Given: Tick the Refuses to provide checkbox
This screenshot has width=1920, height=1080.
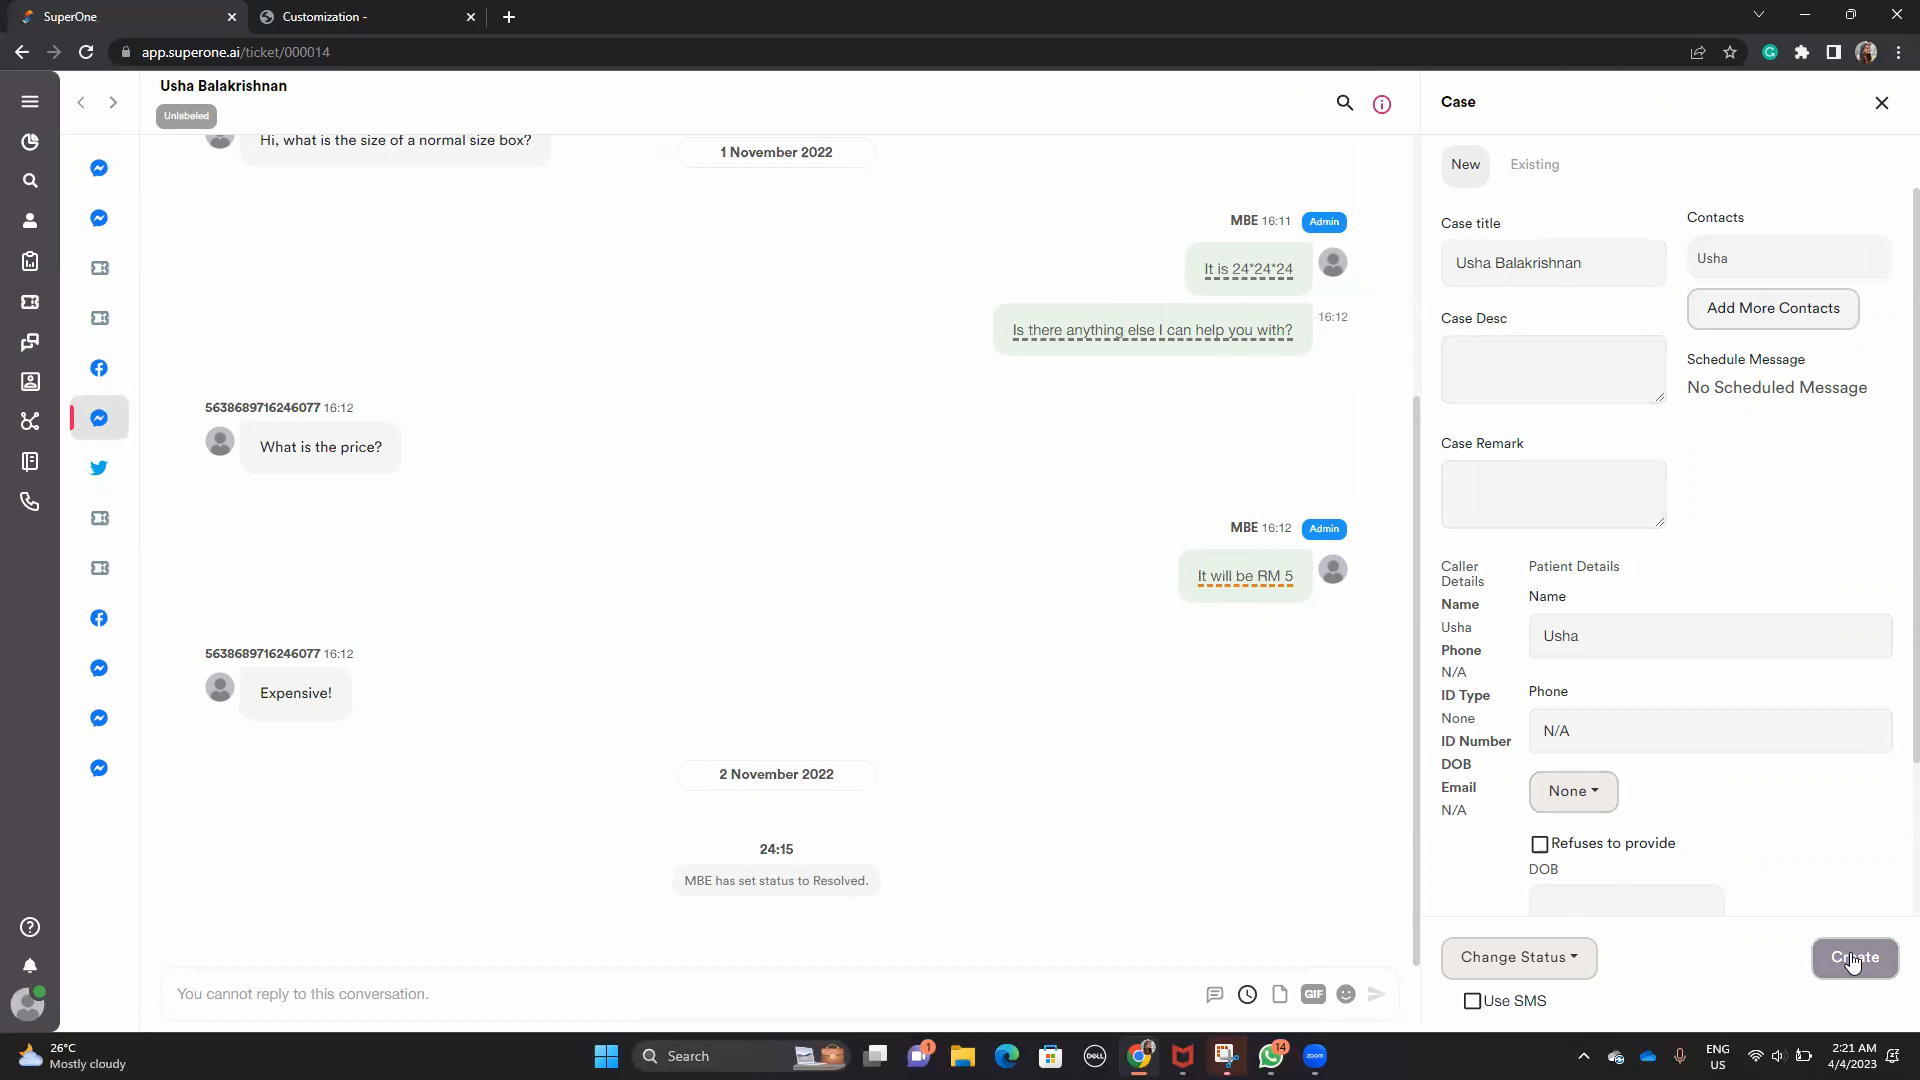Looking at the screenshot, I should (1540, 844).
